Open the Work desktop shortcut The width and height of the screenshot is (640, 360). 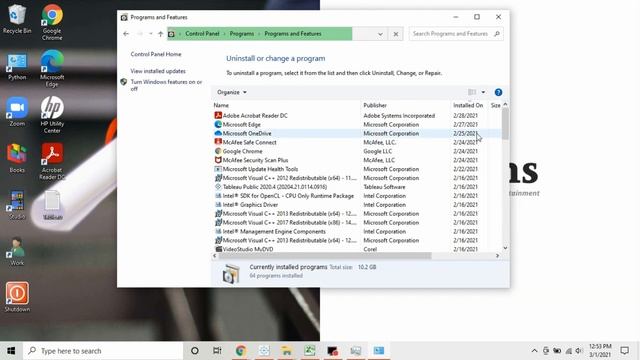click(17, 251)
